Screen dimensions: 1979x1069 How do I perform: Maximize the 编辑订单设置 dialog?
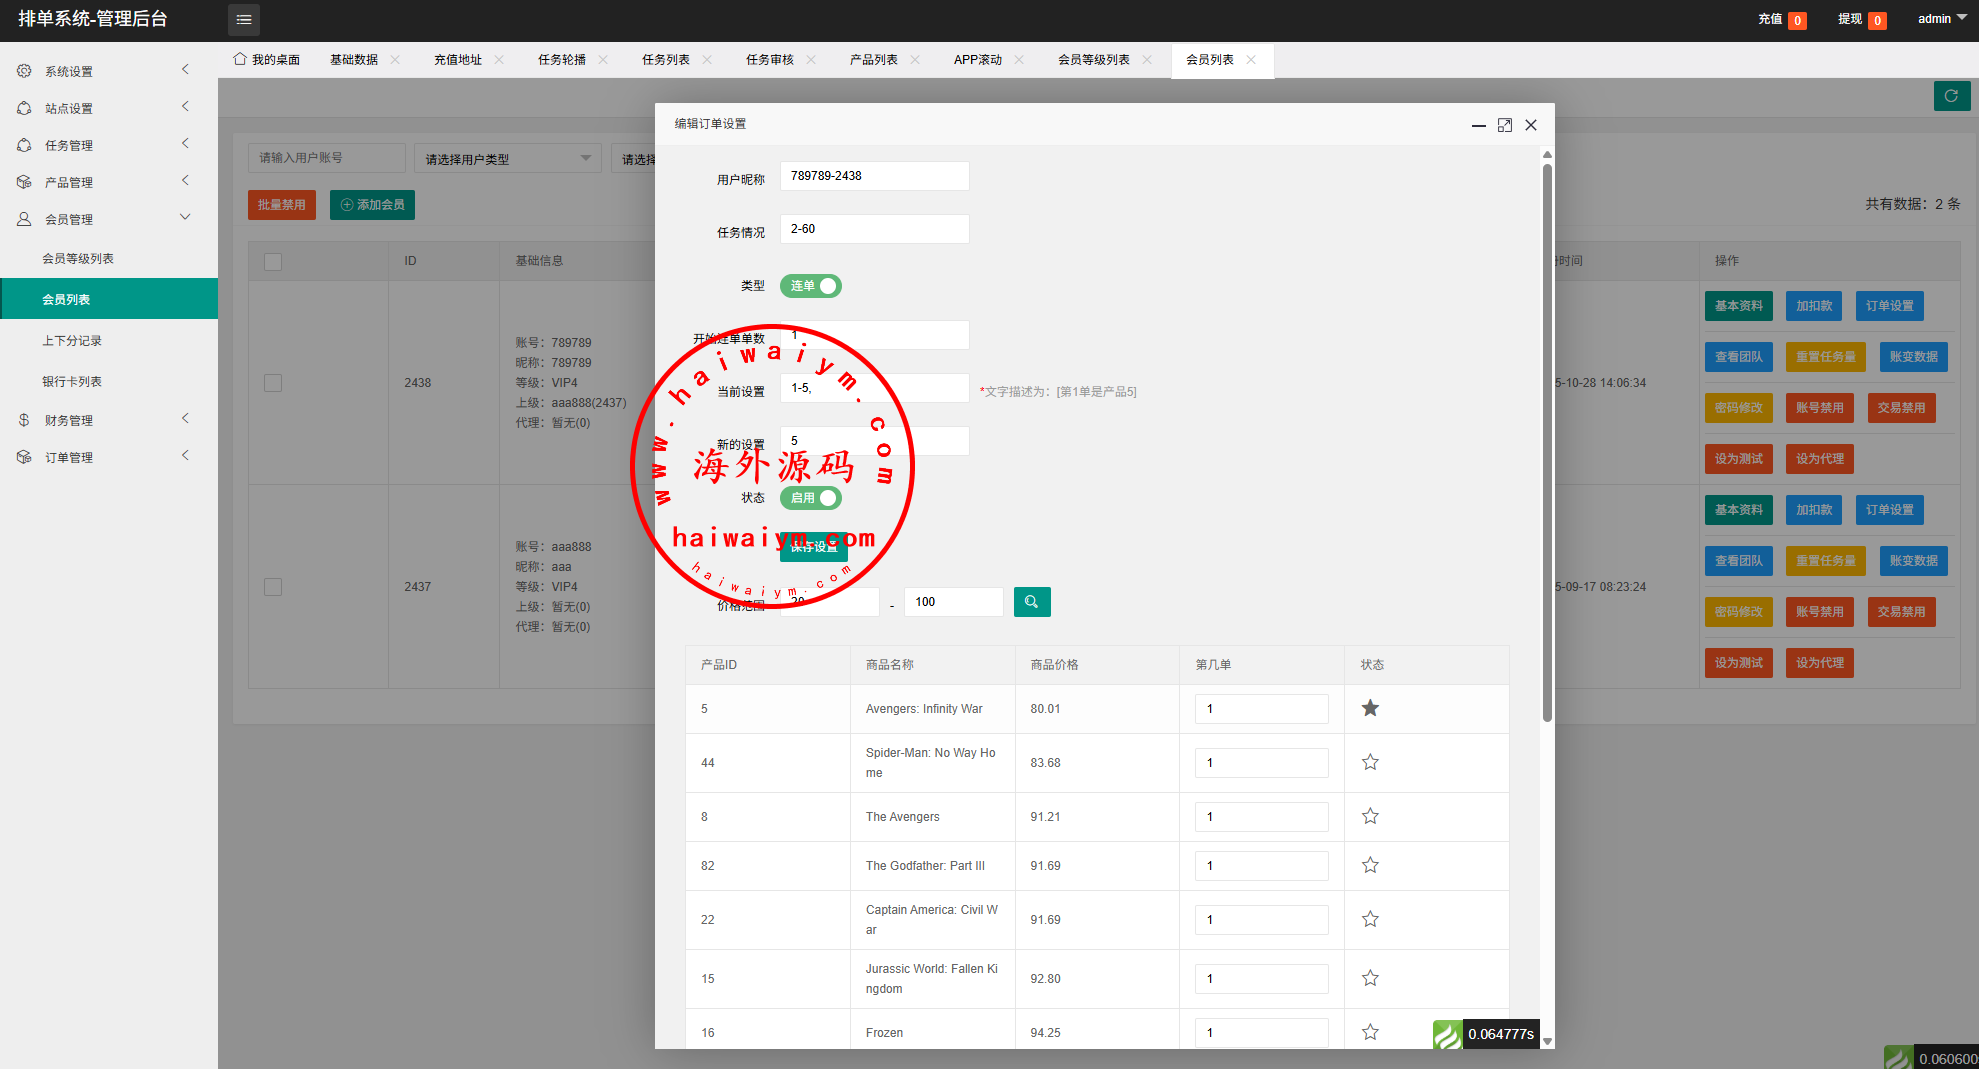[1504, 125]
